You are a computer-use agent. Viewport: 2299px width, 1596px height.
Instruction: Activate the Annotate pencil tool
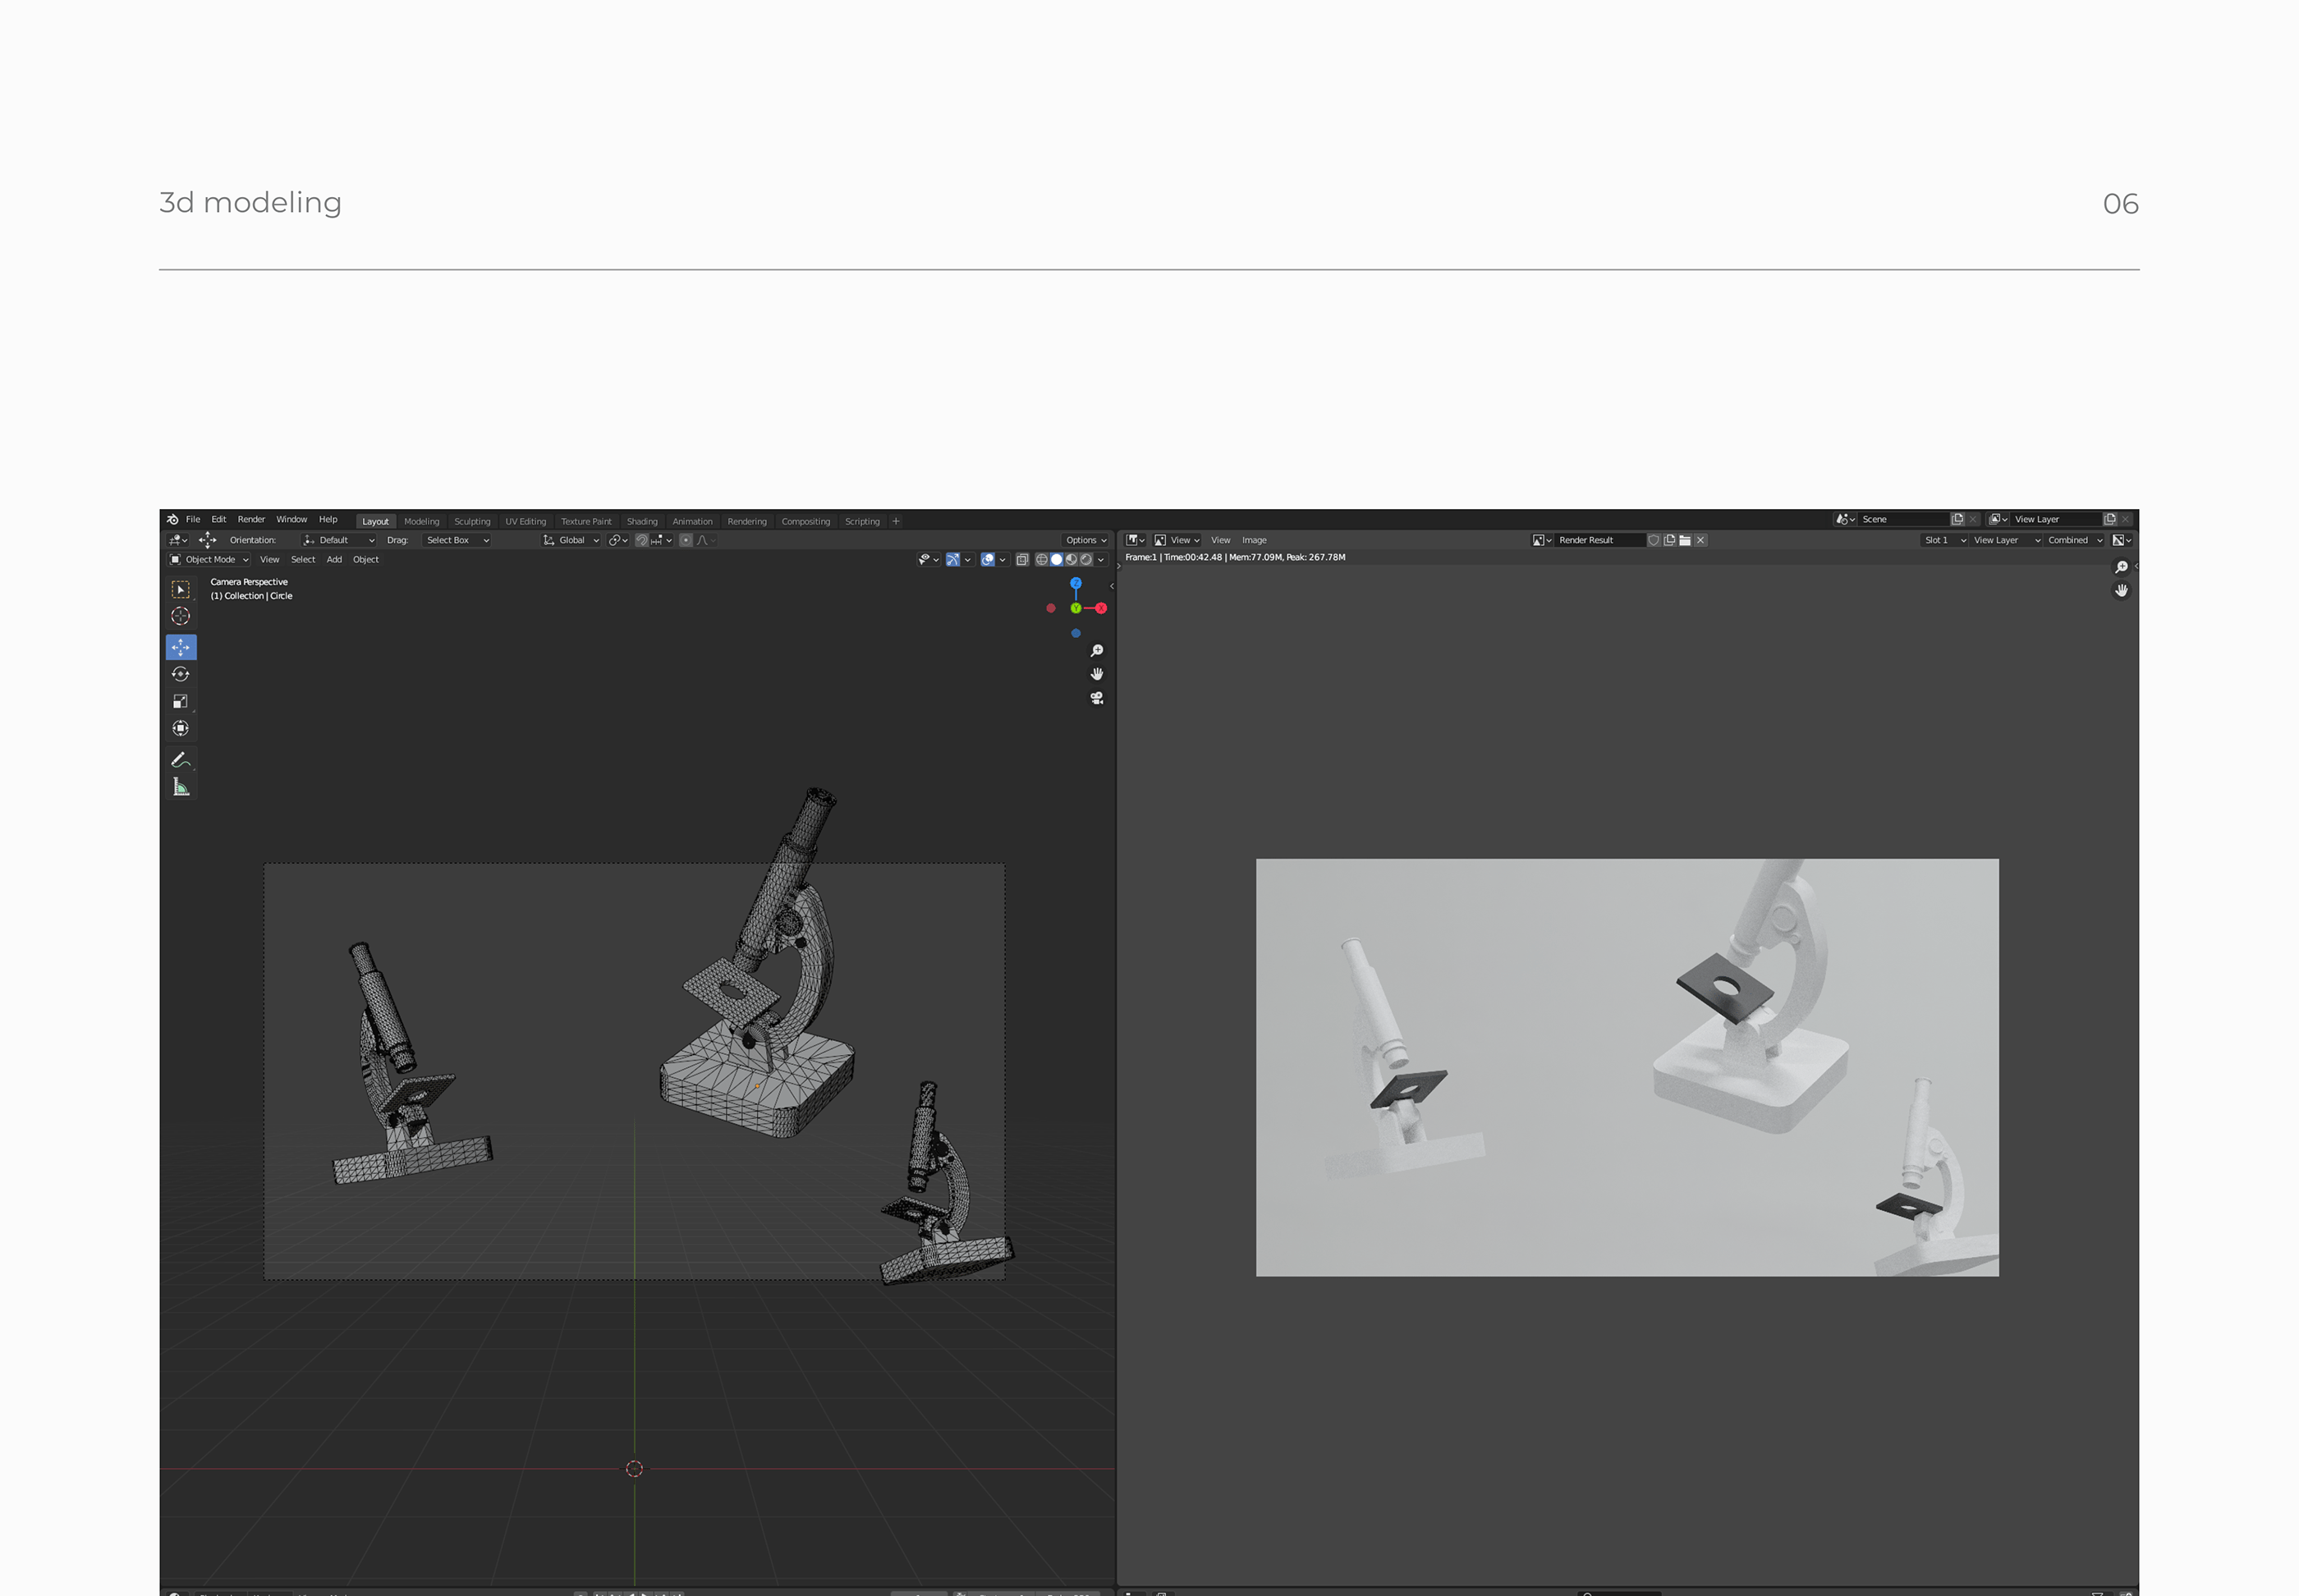coord(180,760)
